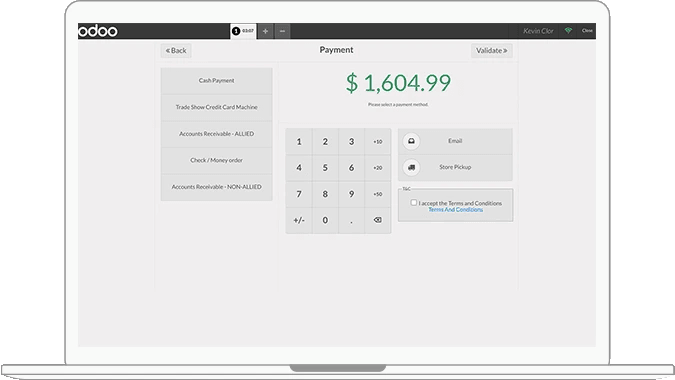675x380 pixels.
Task: Click the green wifi connection status icon
Action: (568, 31)
